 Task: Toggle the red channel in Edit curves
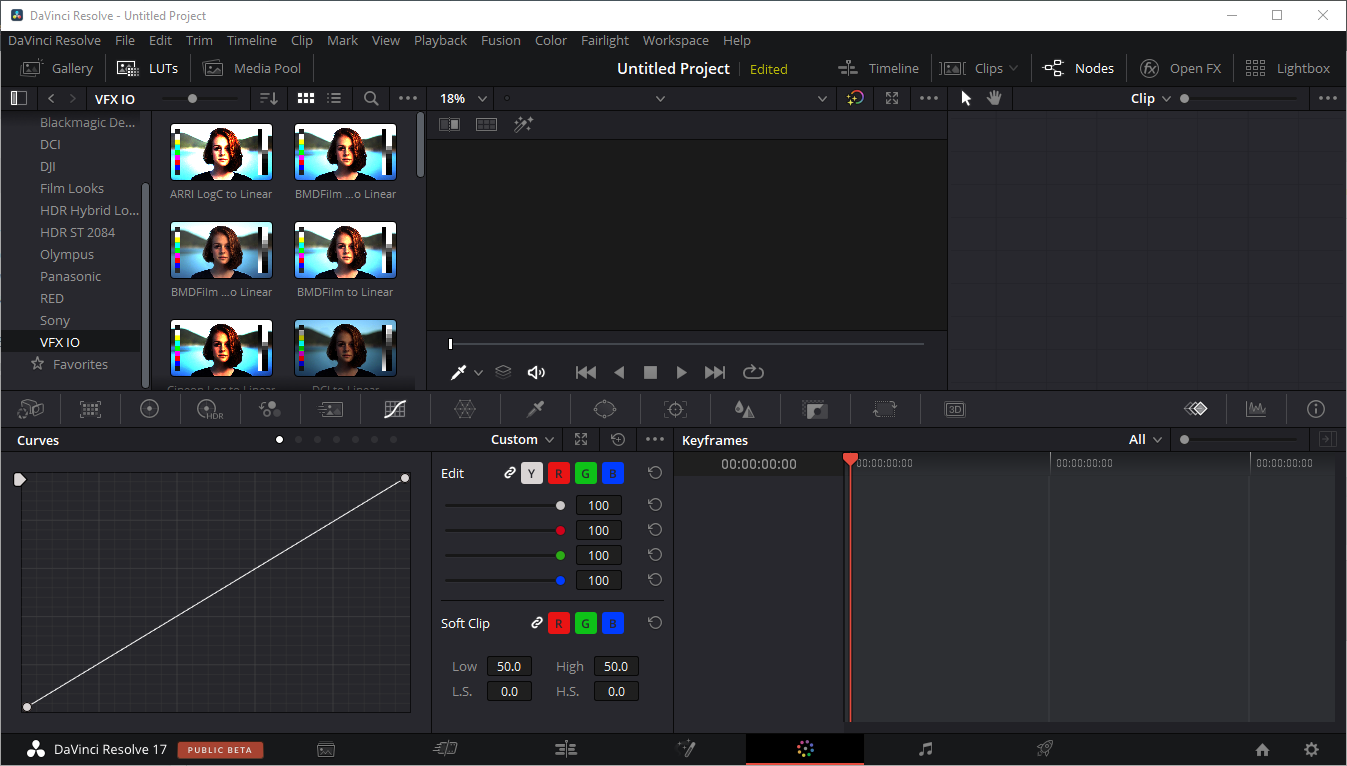[x=559, y=474]
